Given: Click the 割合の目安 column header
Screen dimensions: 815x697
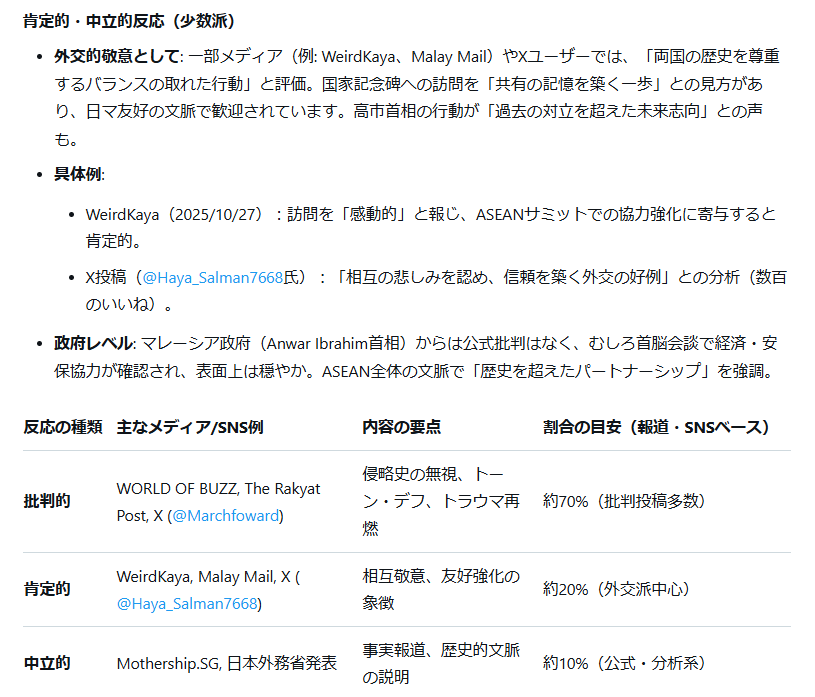Looking at the screenshot, I should click(x=656, y=427).
